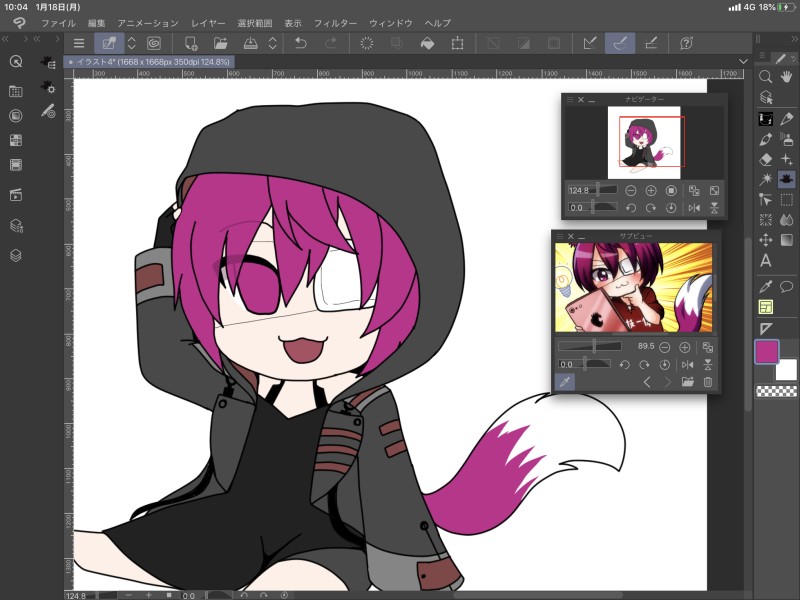Expand canvas tab list dropdown chevron
Screen dimensions: 800x600
(743, 61)
